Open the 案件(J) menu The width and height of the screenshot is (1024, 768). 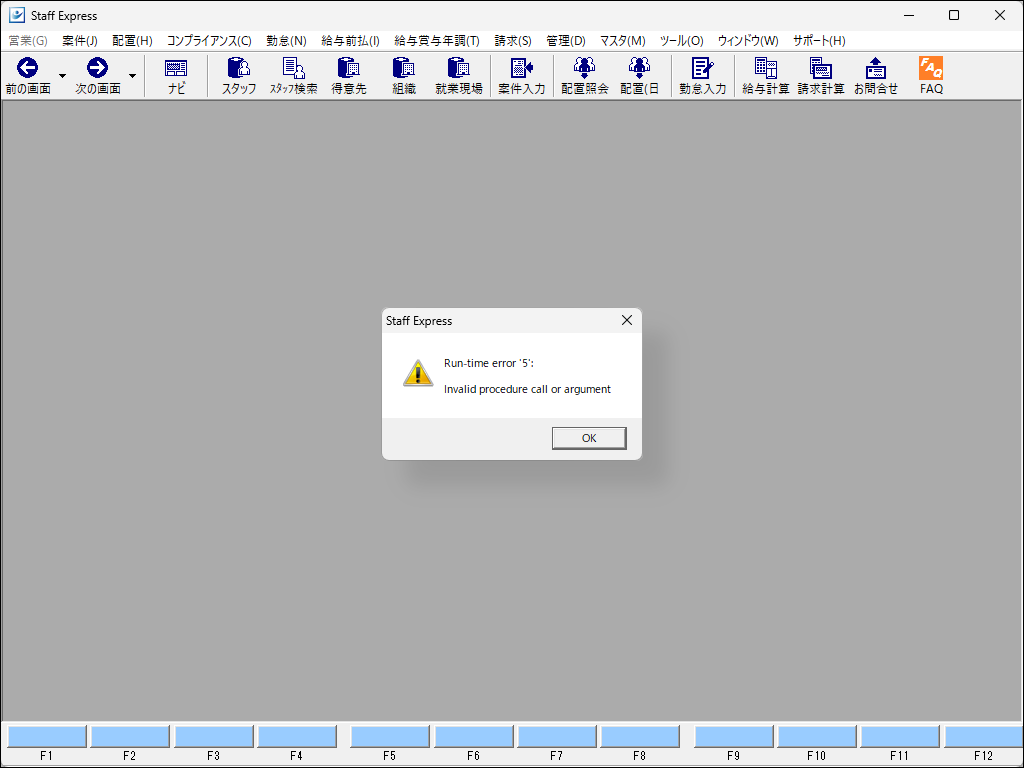pos(80,40)
